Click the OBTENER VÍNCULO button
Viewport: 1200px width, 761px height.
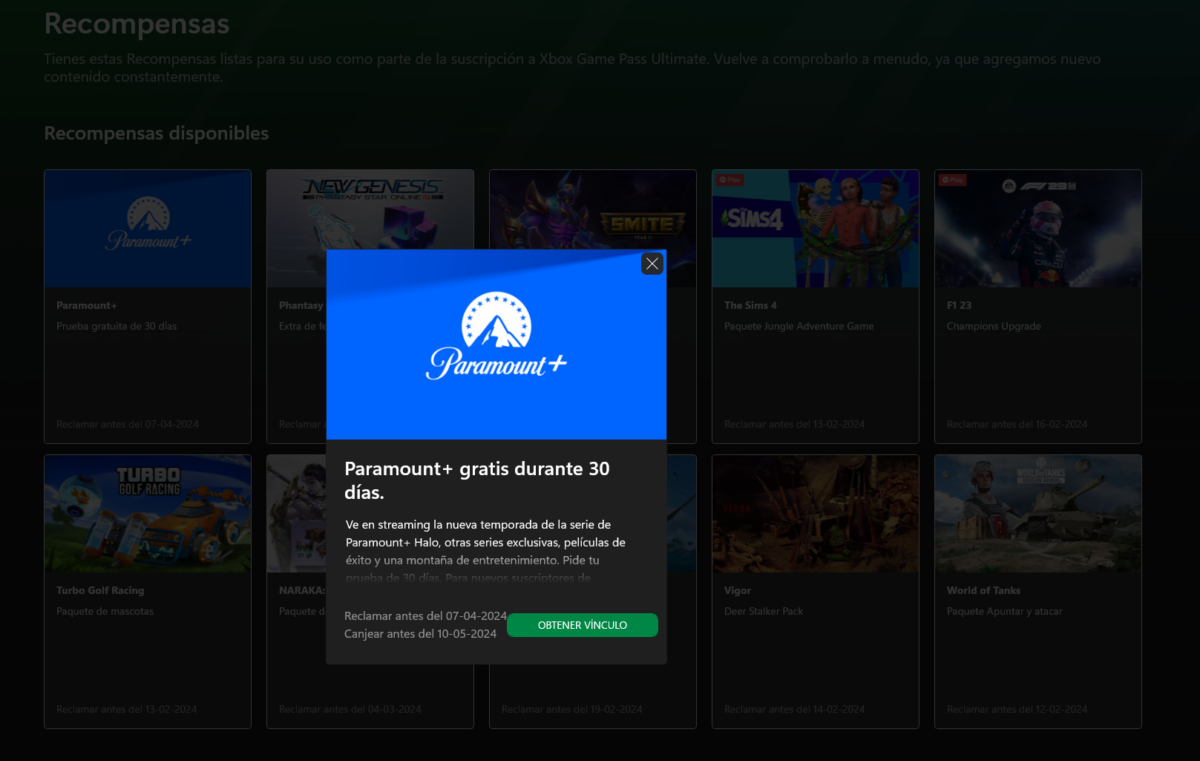(582, 625)
